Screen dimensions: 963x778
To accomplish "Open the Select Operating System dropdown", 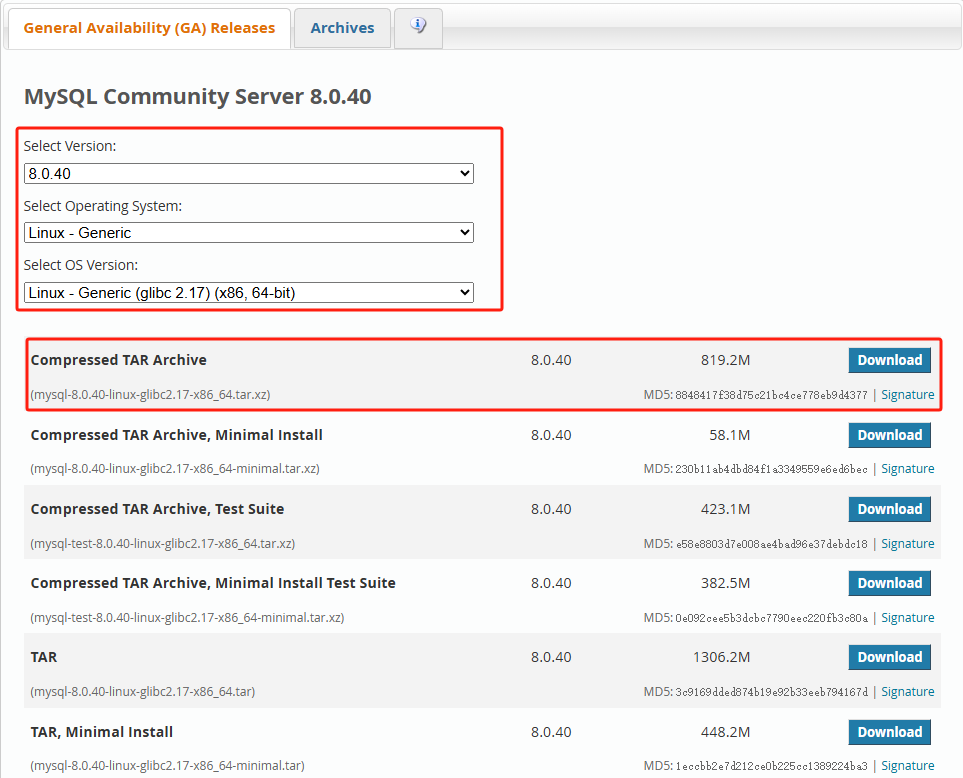I will 248,232.
